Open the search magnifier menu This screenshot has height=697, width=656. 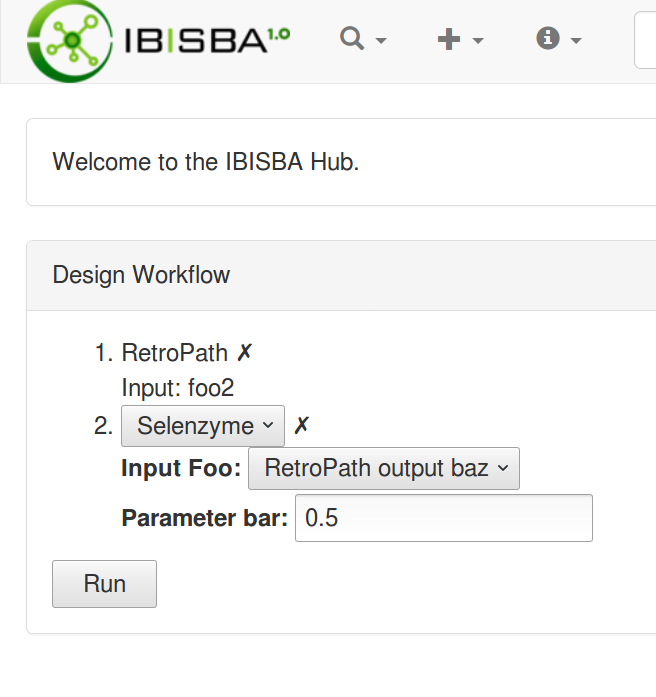coord(363,39)
